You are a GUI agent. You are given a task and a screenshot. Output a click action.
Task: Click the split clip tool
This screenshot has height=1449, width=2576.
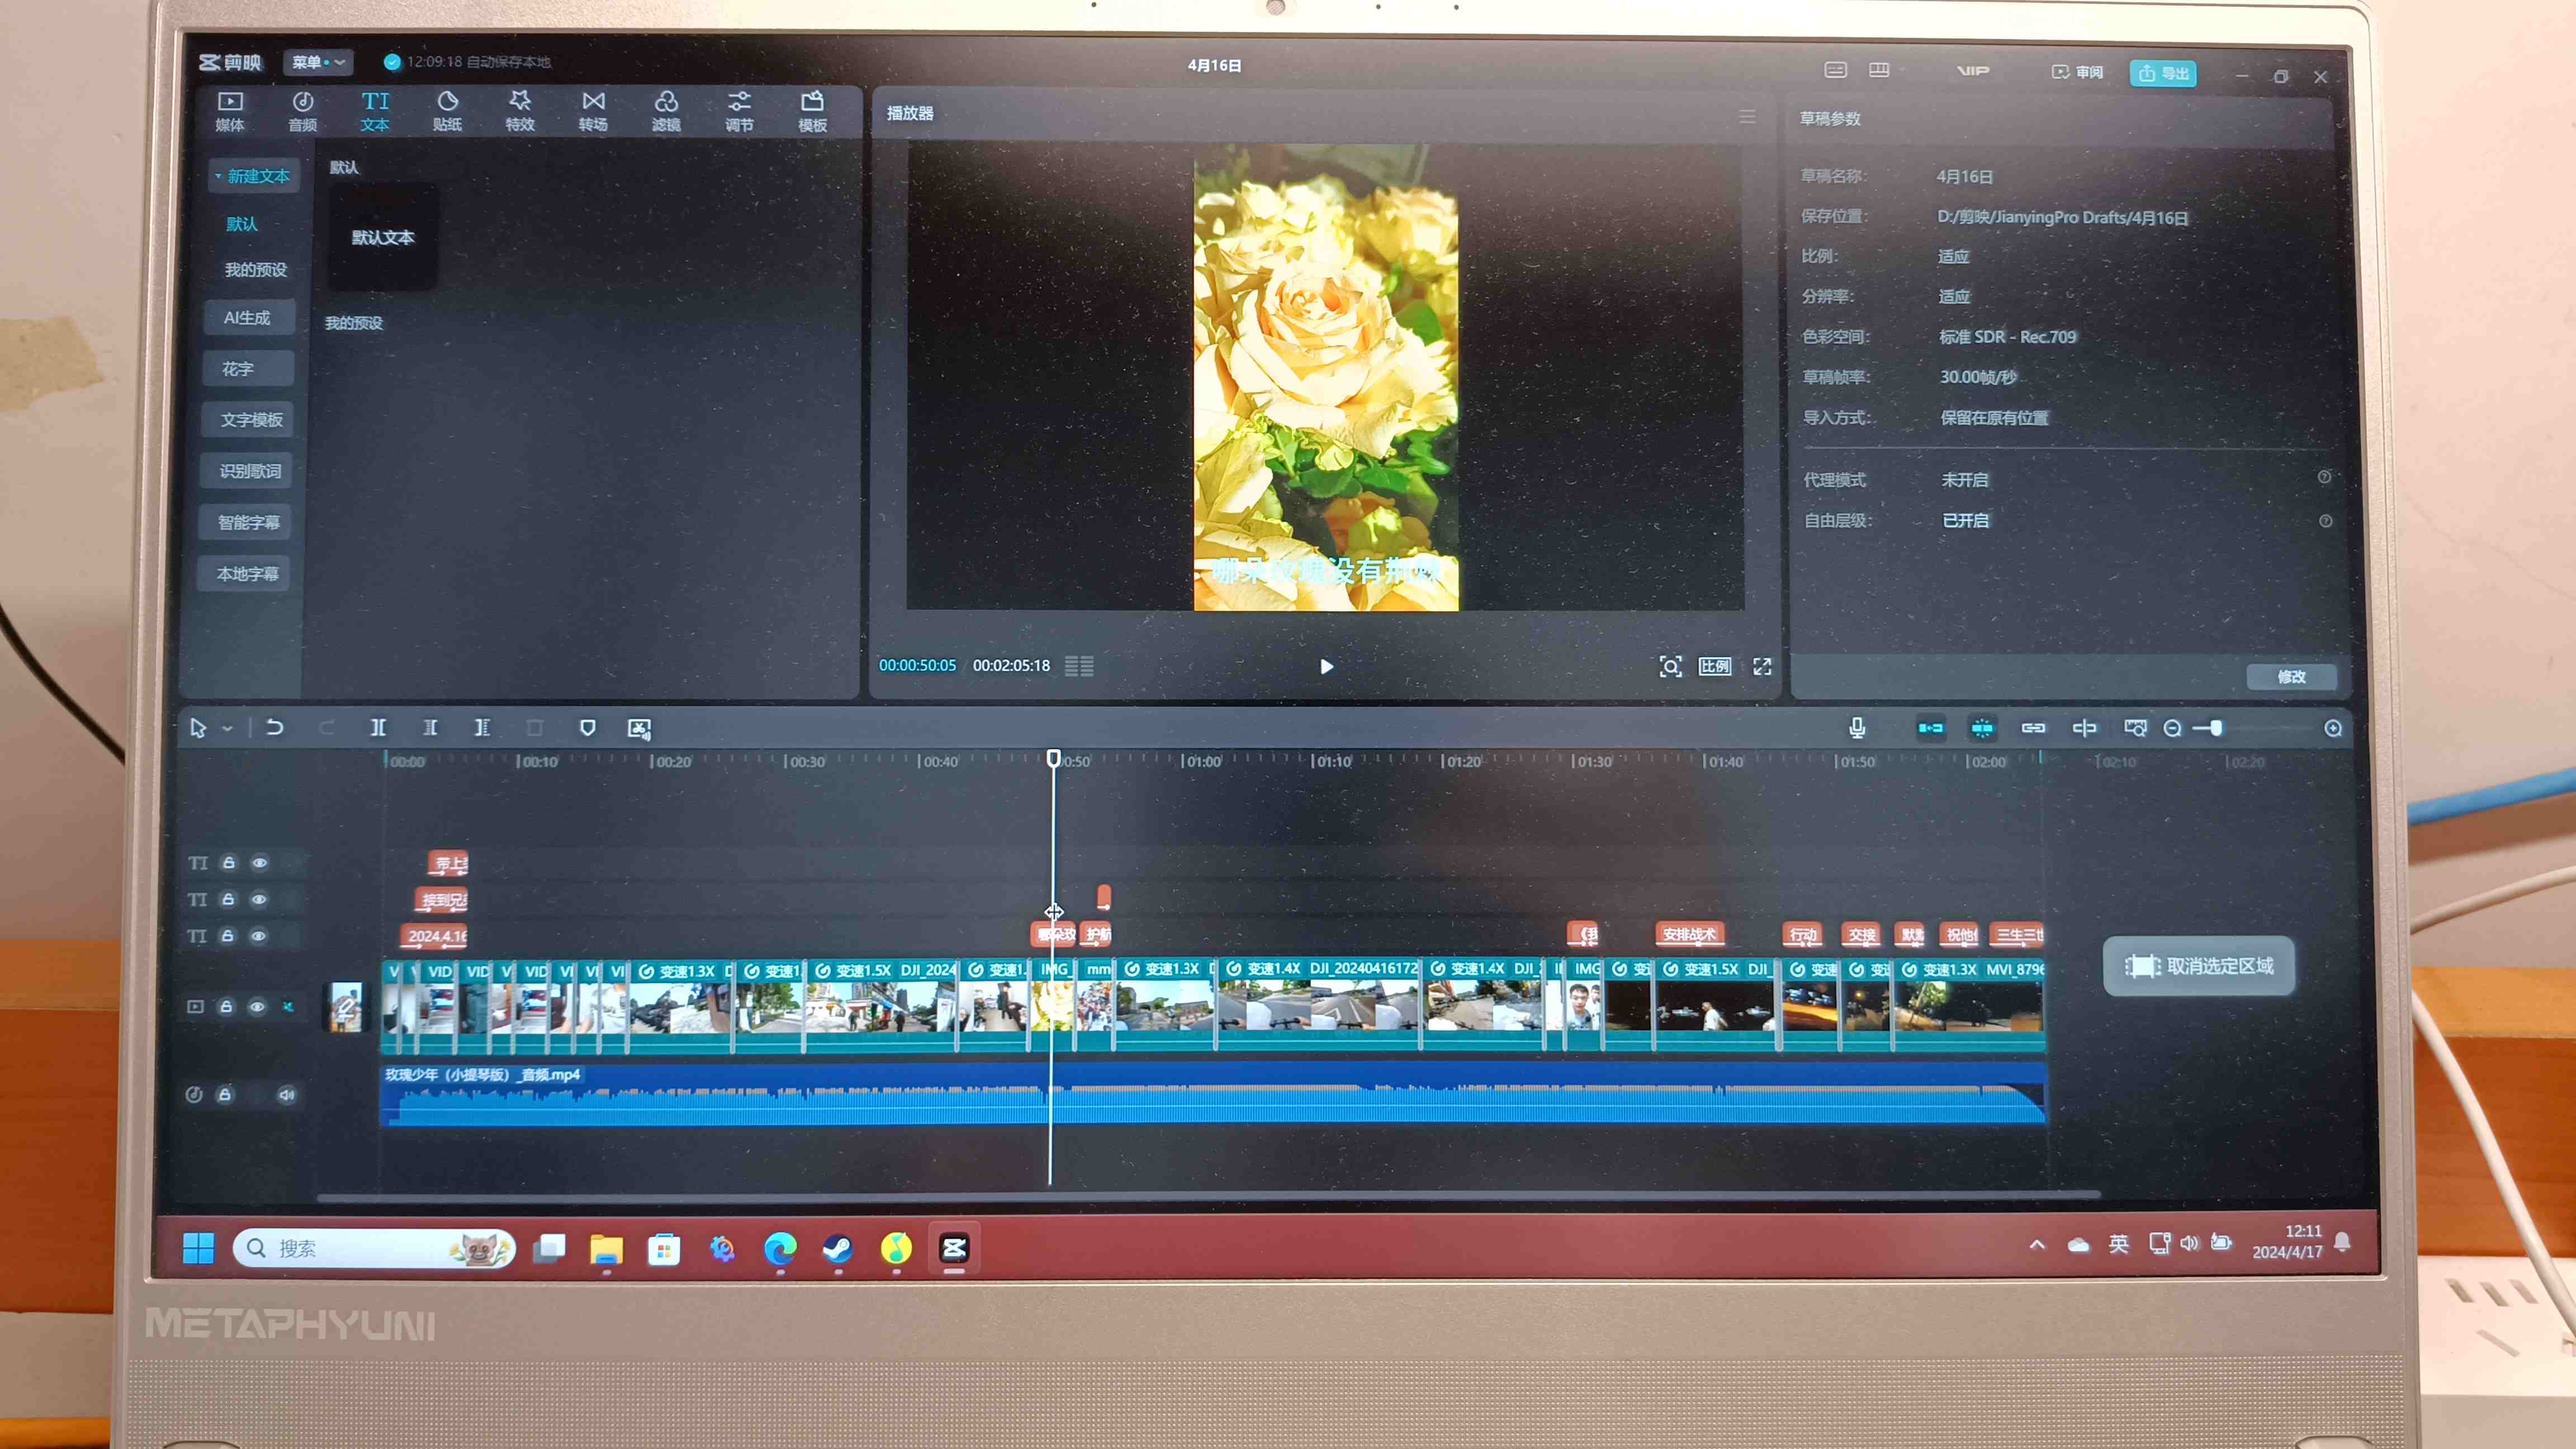click(x=378, y=728)
